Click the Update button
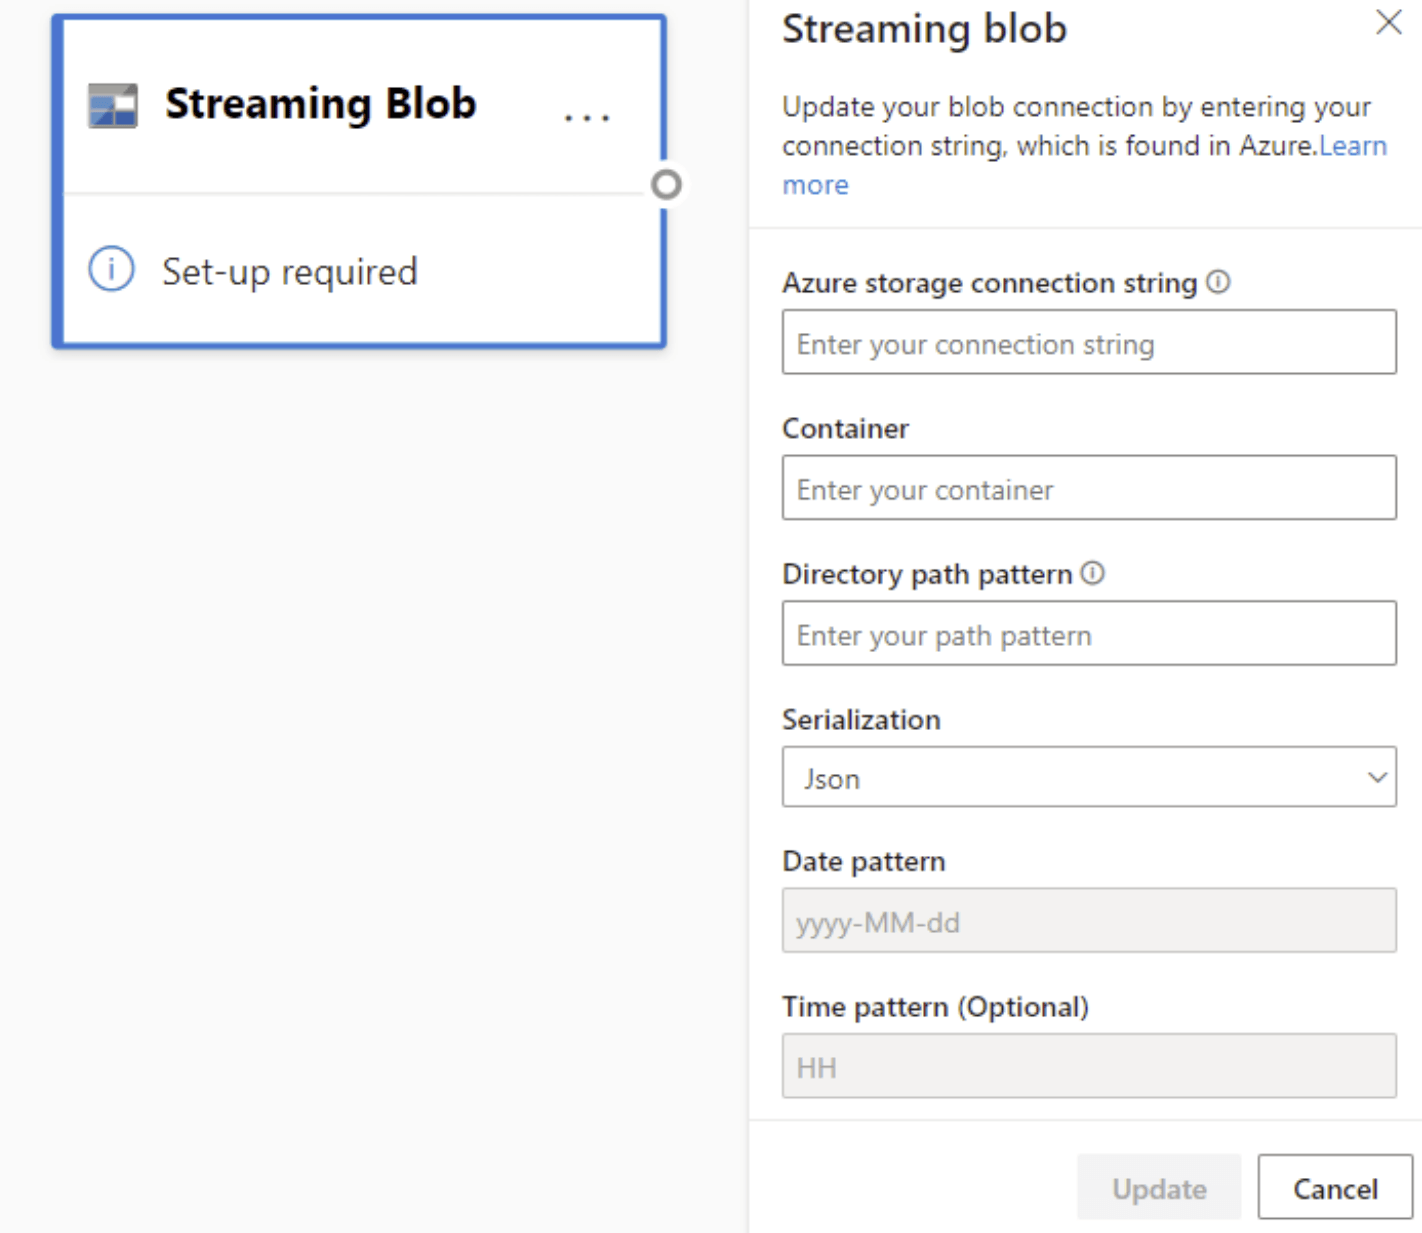Viewport: 1422px width, 1233px height. click(1158, 1188)
